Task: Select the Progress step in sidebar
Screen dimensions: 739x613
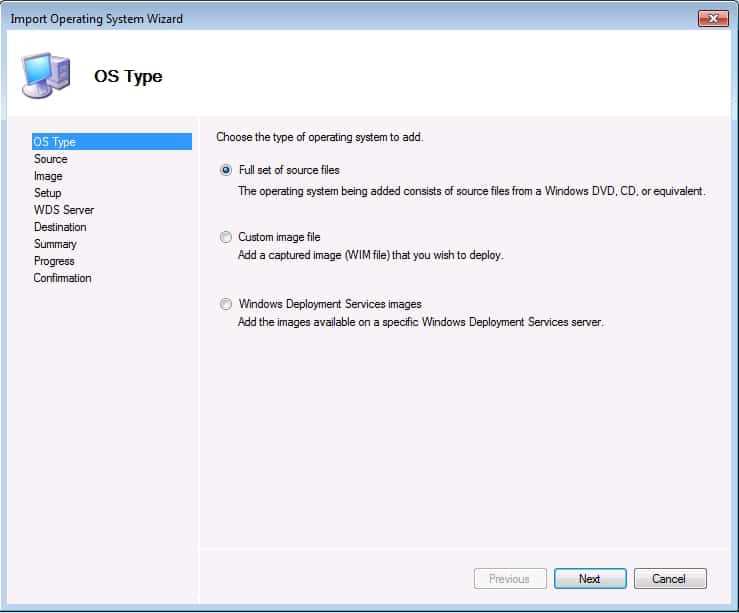Action: (54, 261)
